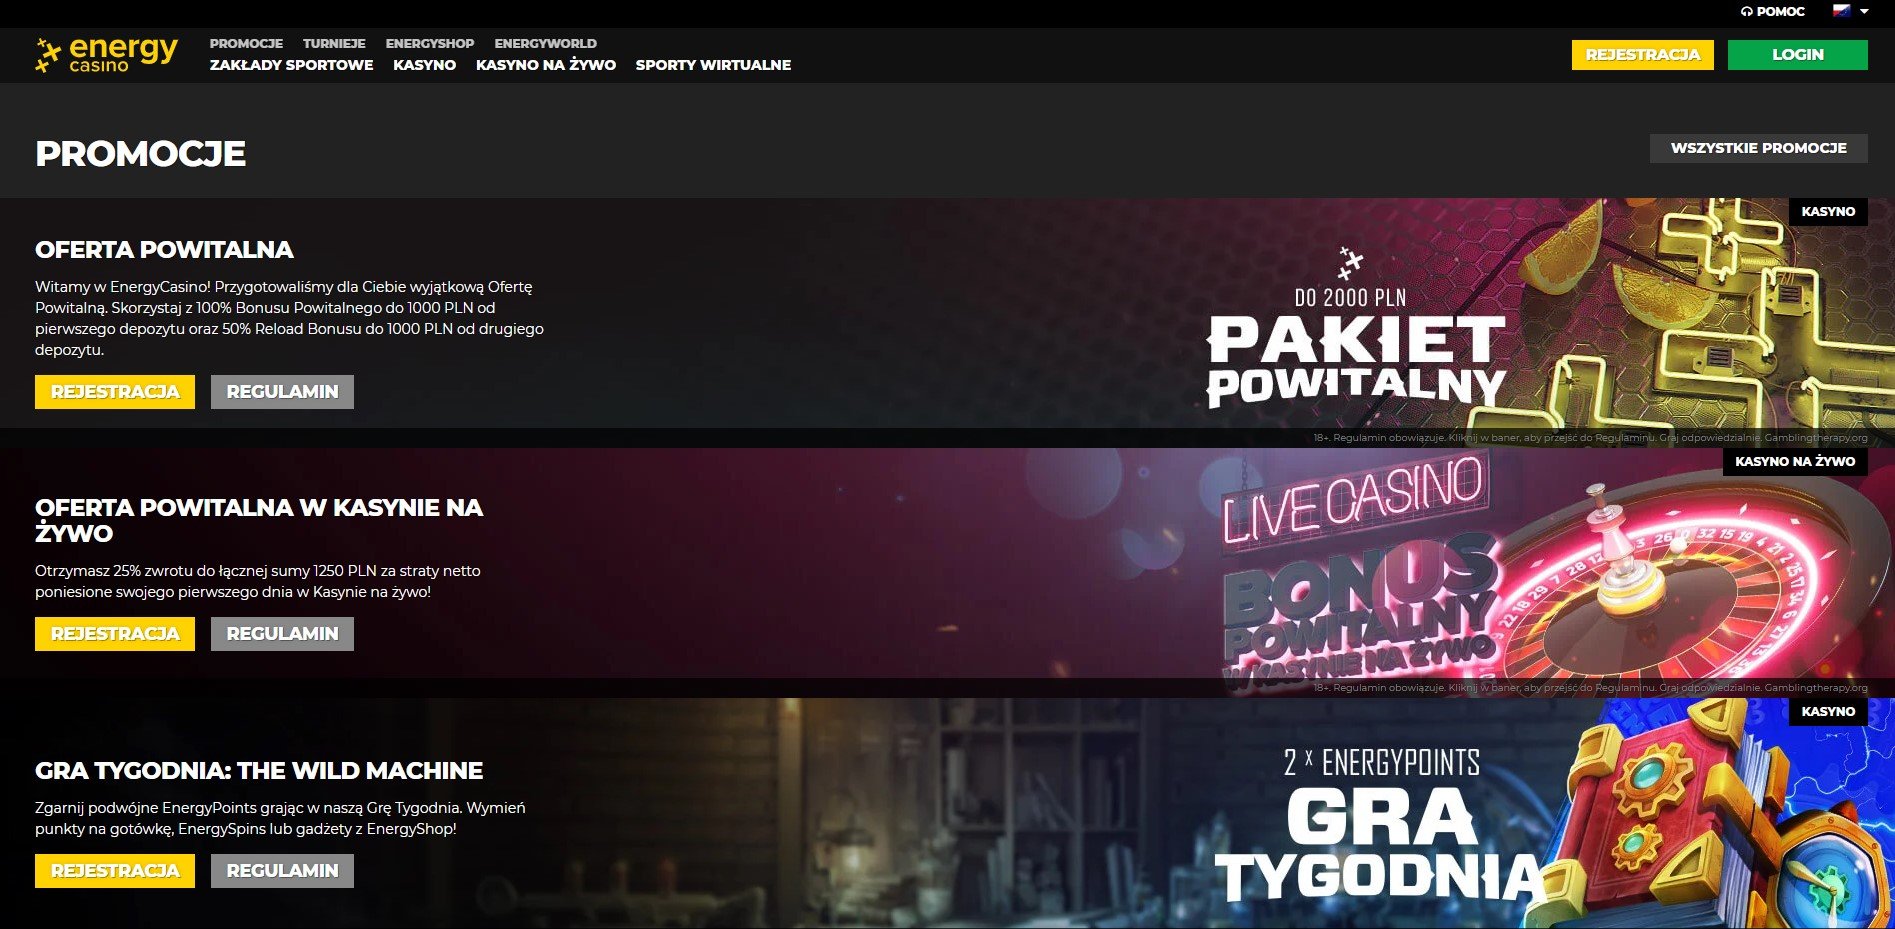Show Wszystkie Promocje filter
The height and width of the screenshot is (929, 1895).
pos(1758,148)
